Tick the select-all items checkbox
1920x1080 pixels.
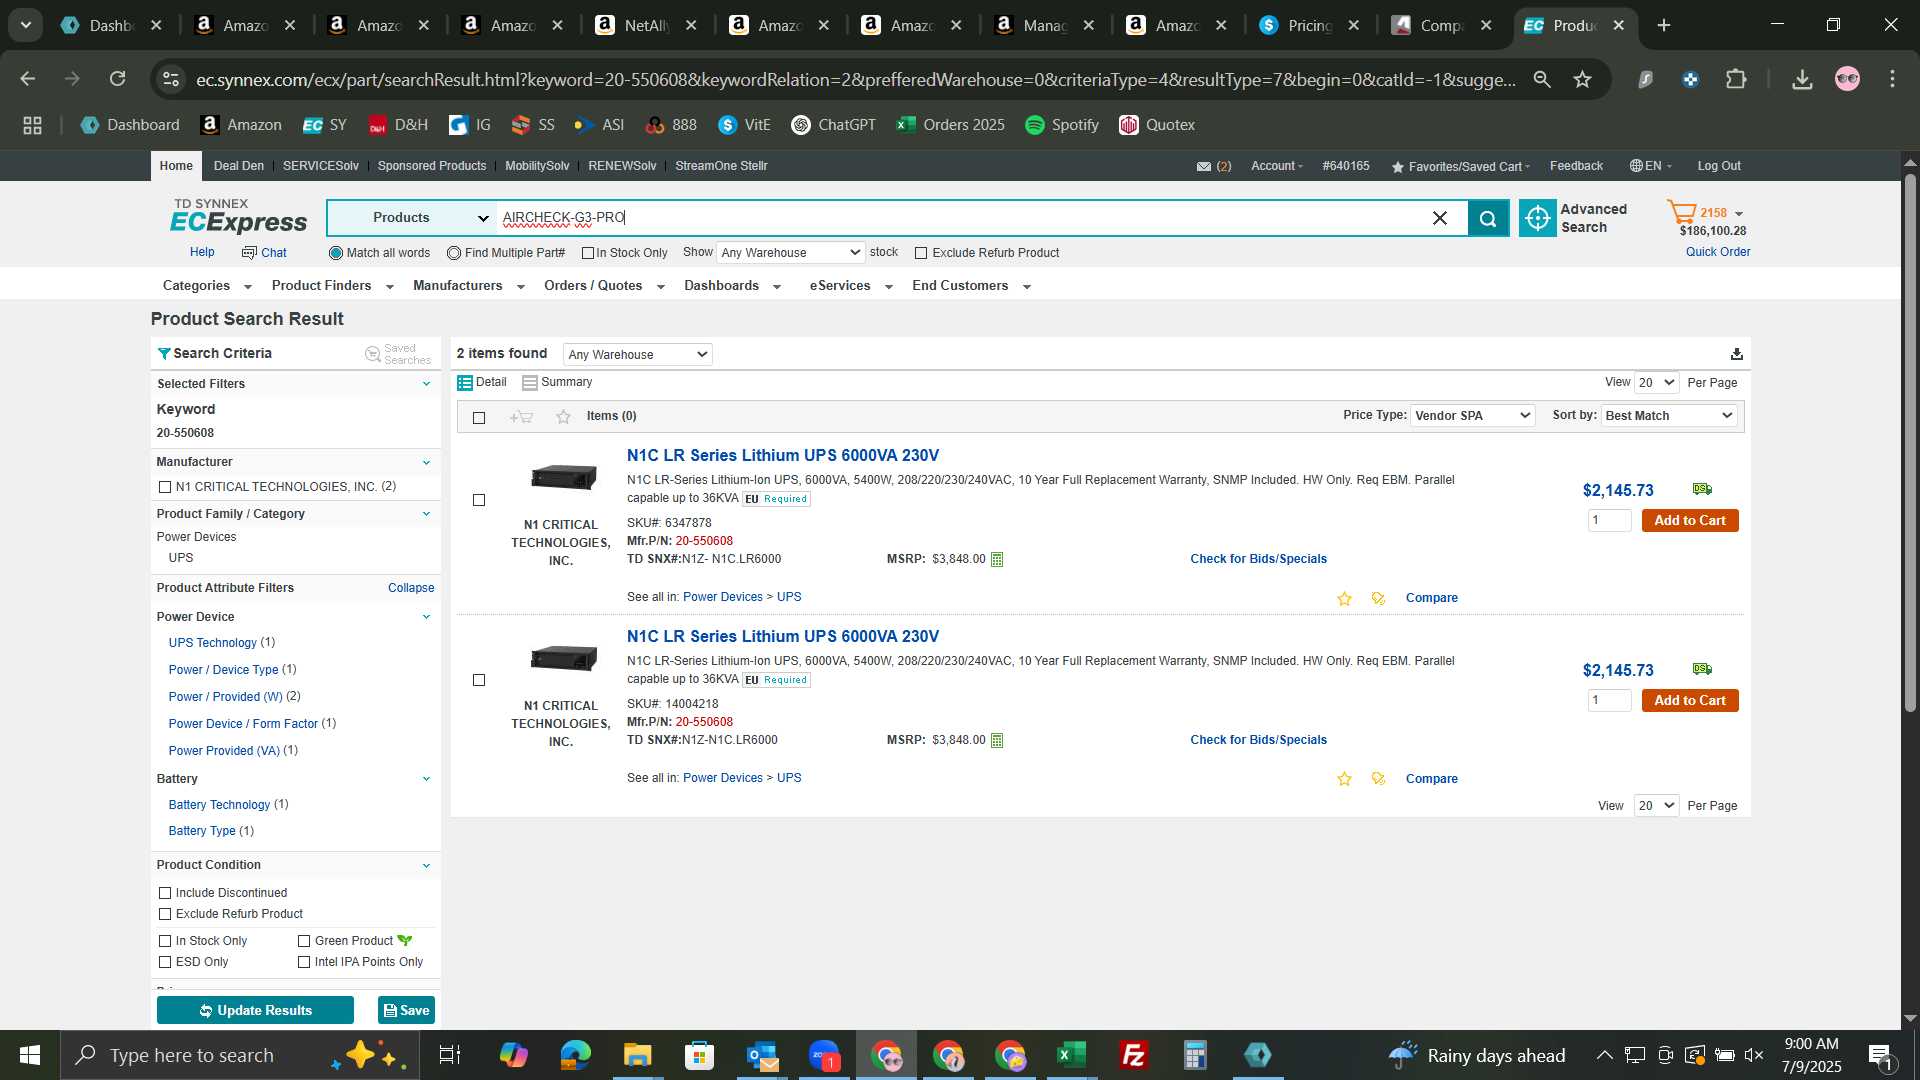(x=479, y=418)
